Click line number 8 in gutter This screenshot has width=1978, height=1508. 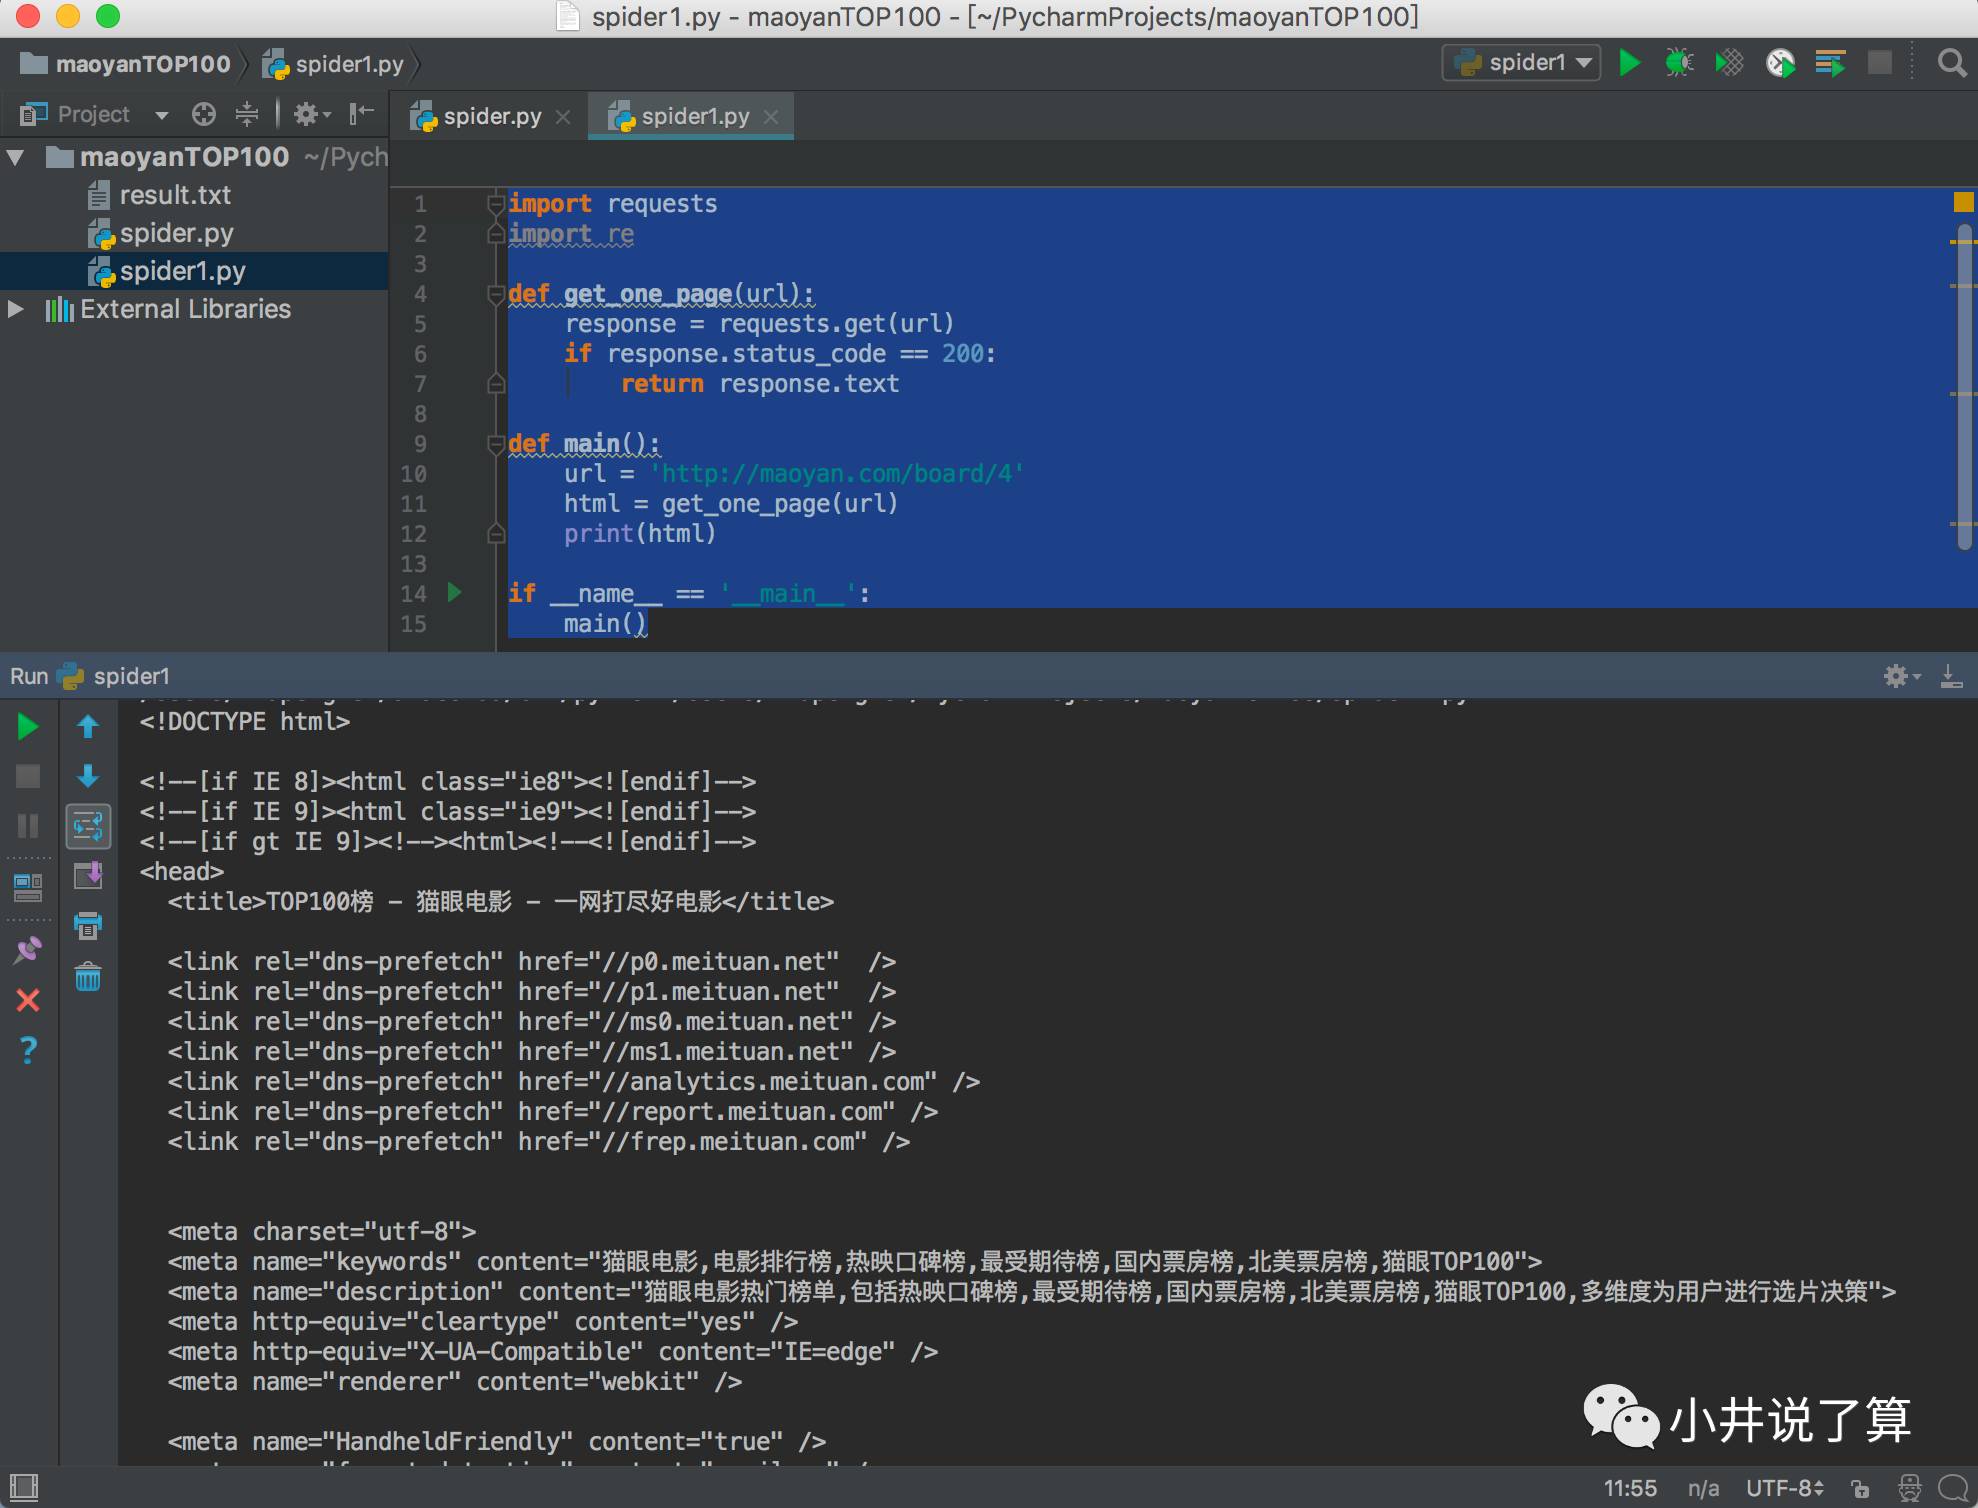pyautogui.click(x=421, y=414)
